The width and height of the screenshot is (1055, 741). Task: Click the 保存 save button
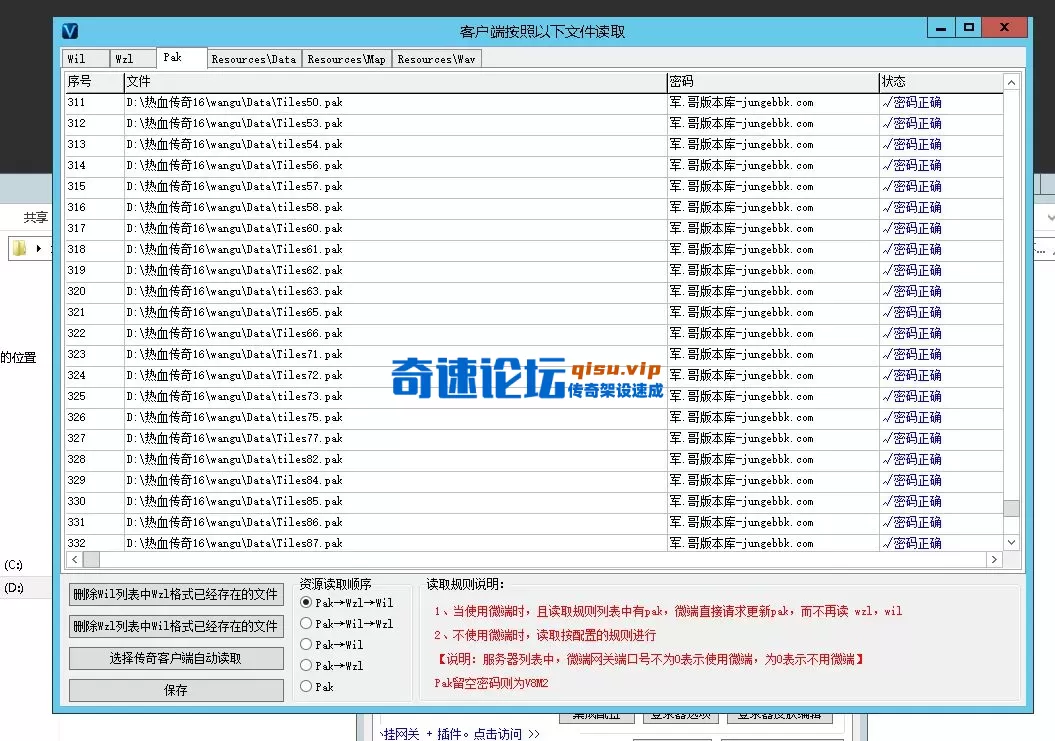tap(176, 689)
